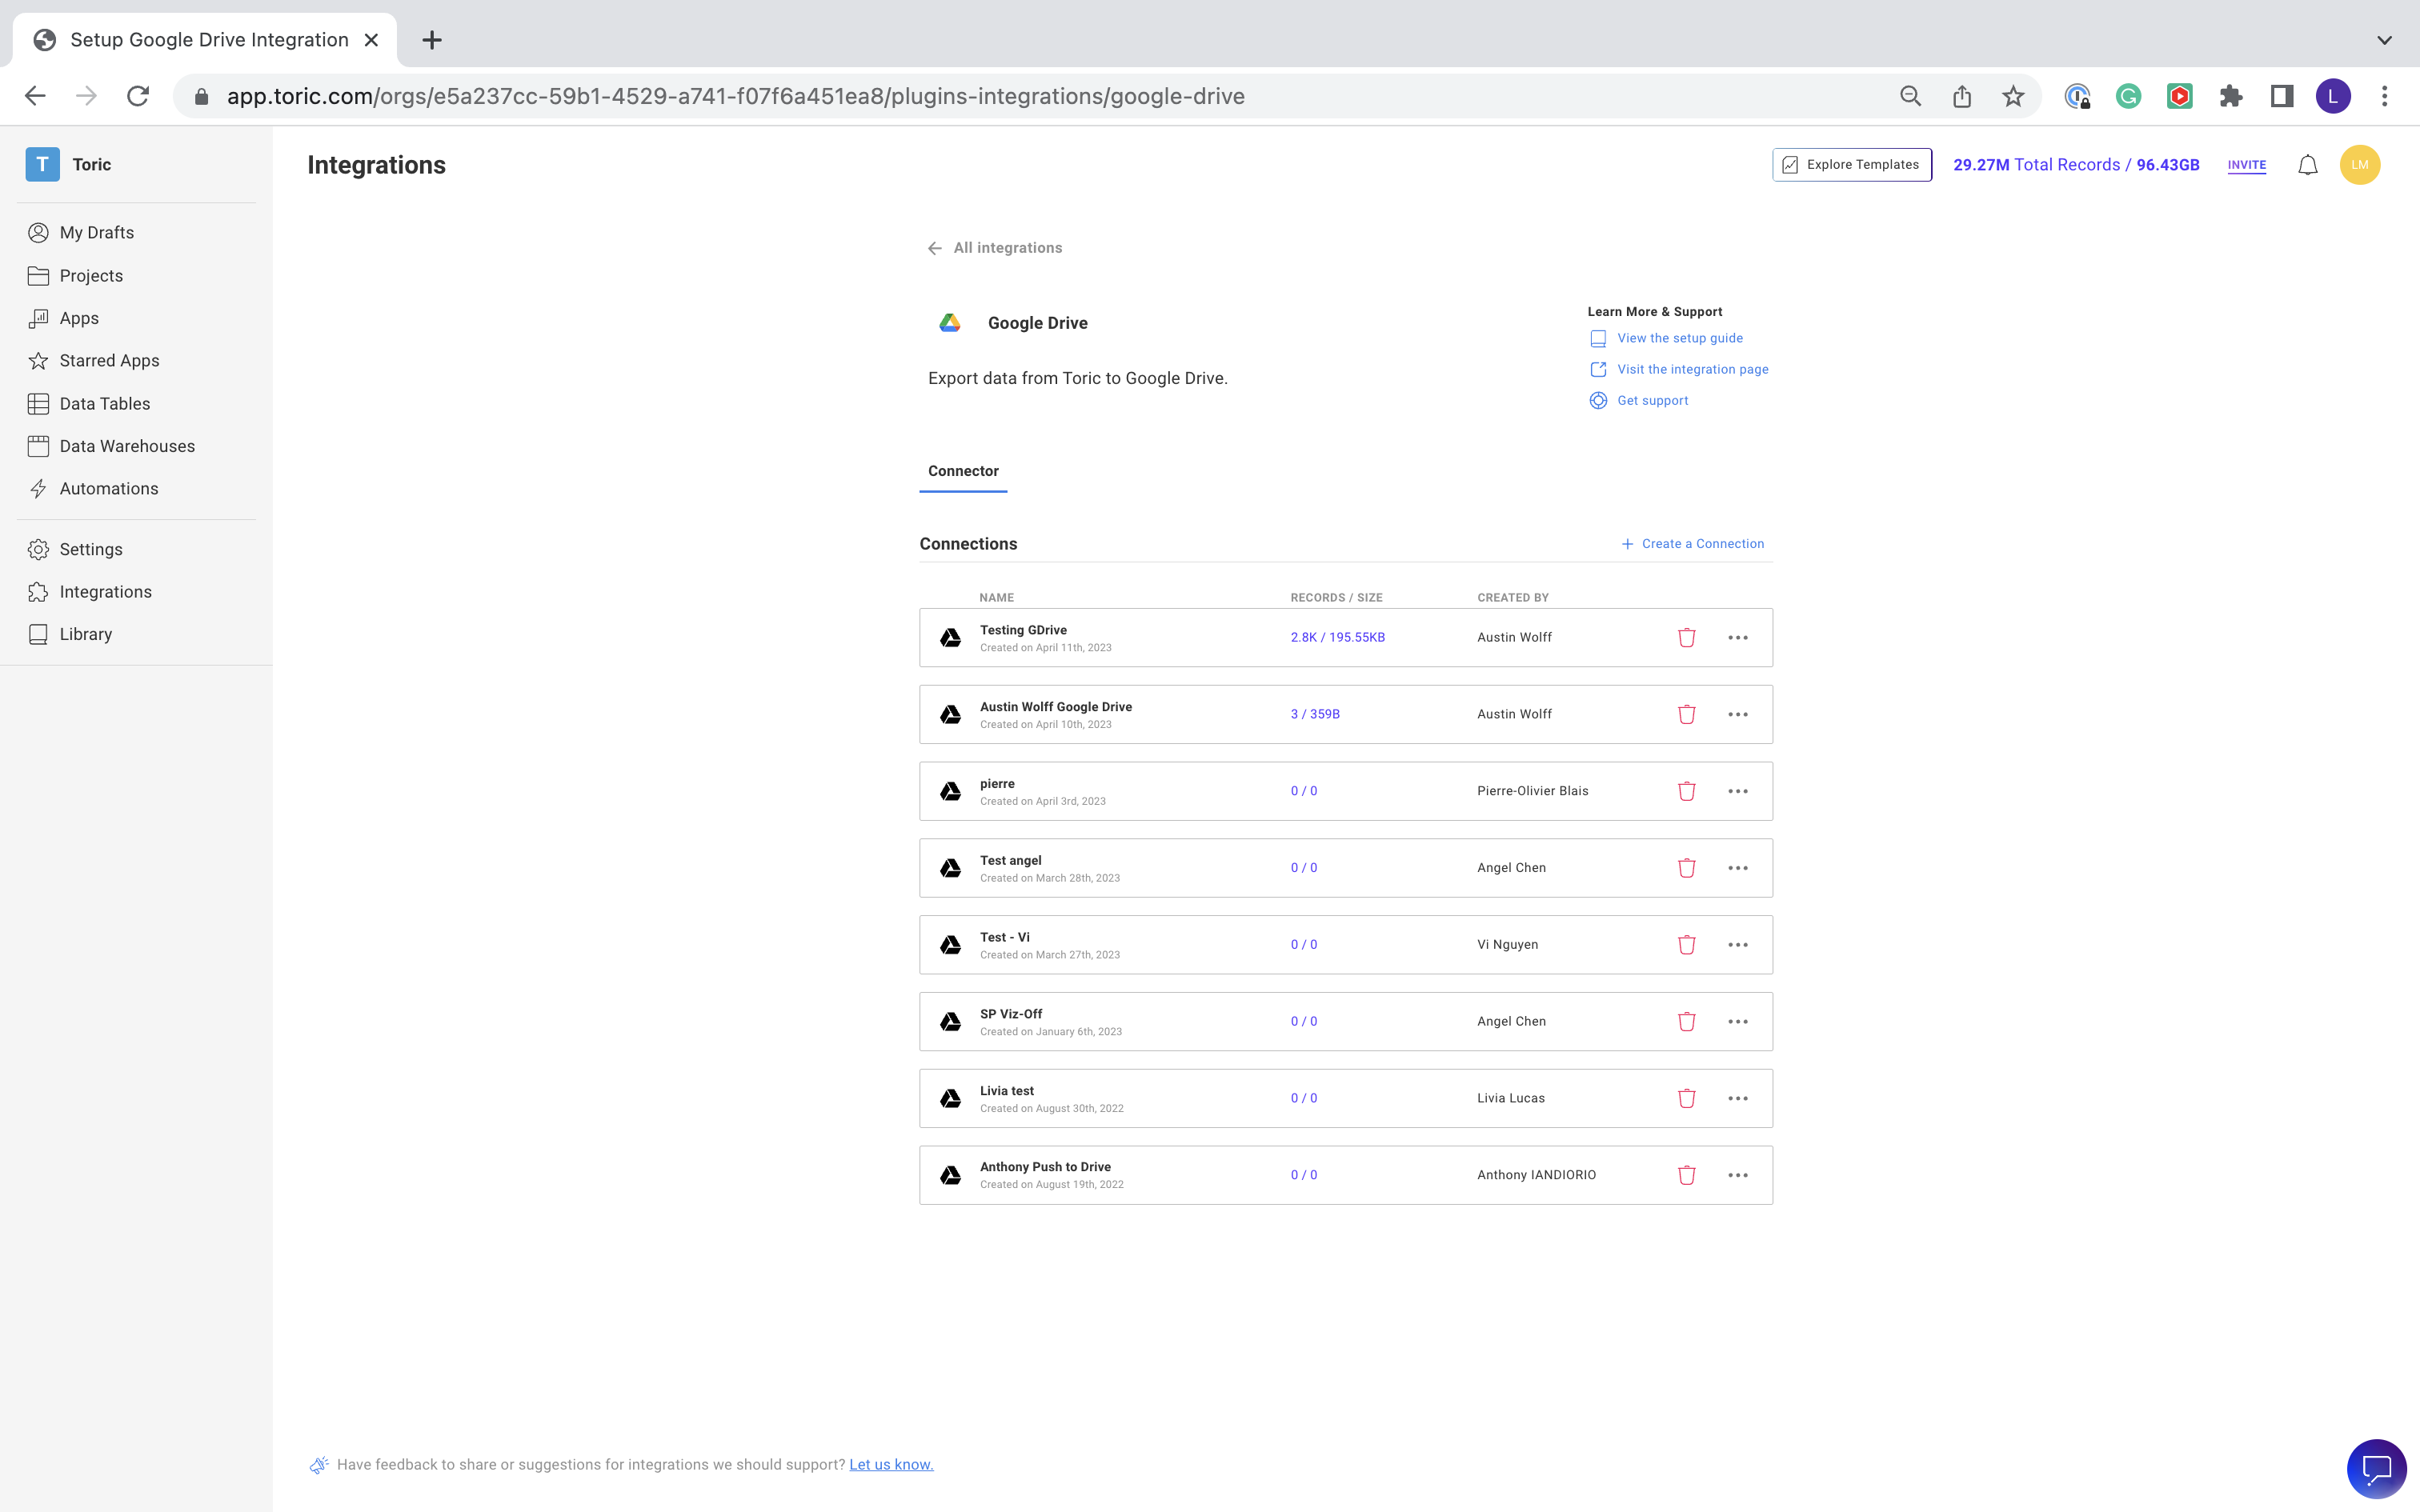This screenshot has height=1512, width=2420.
Task: Reload the page
Action: (138, 96)
